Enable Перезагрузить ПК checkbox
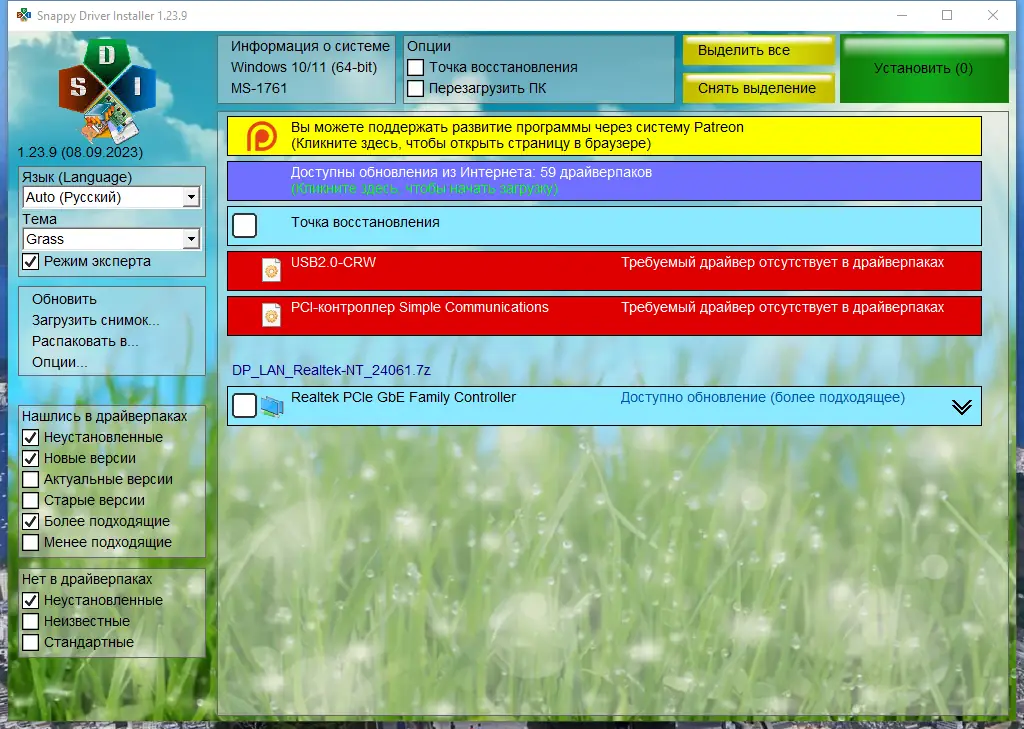The width and height of the screenshot is (1024, 729). pyautogui.click(x=415, y=88)
